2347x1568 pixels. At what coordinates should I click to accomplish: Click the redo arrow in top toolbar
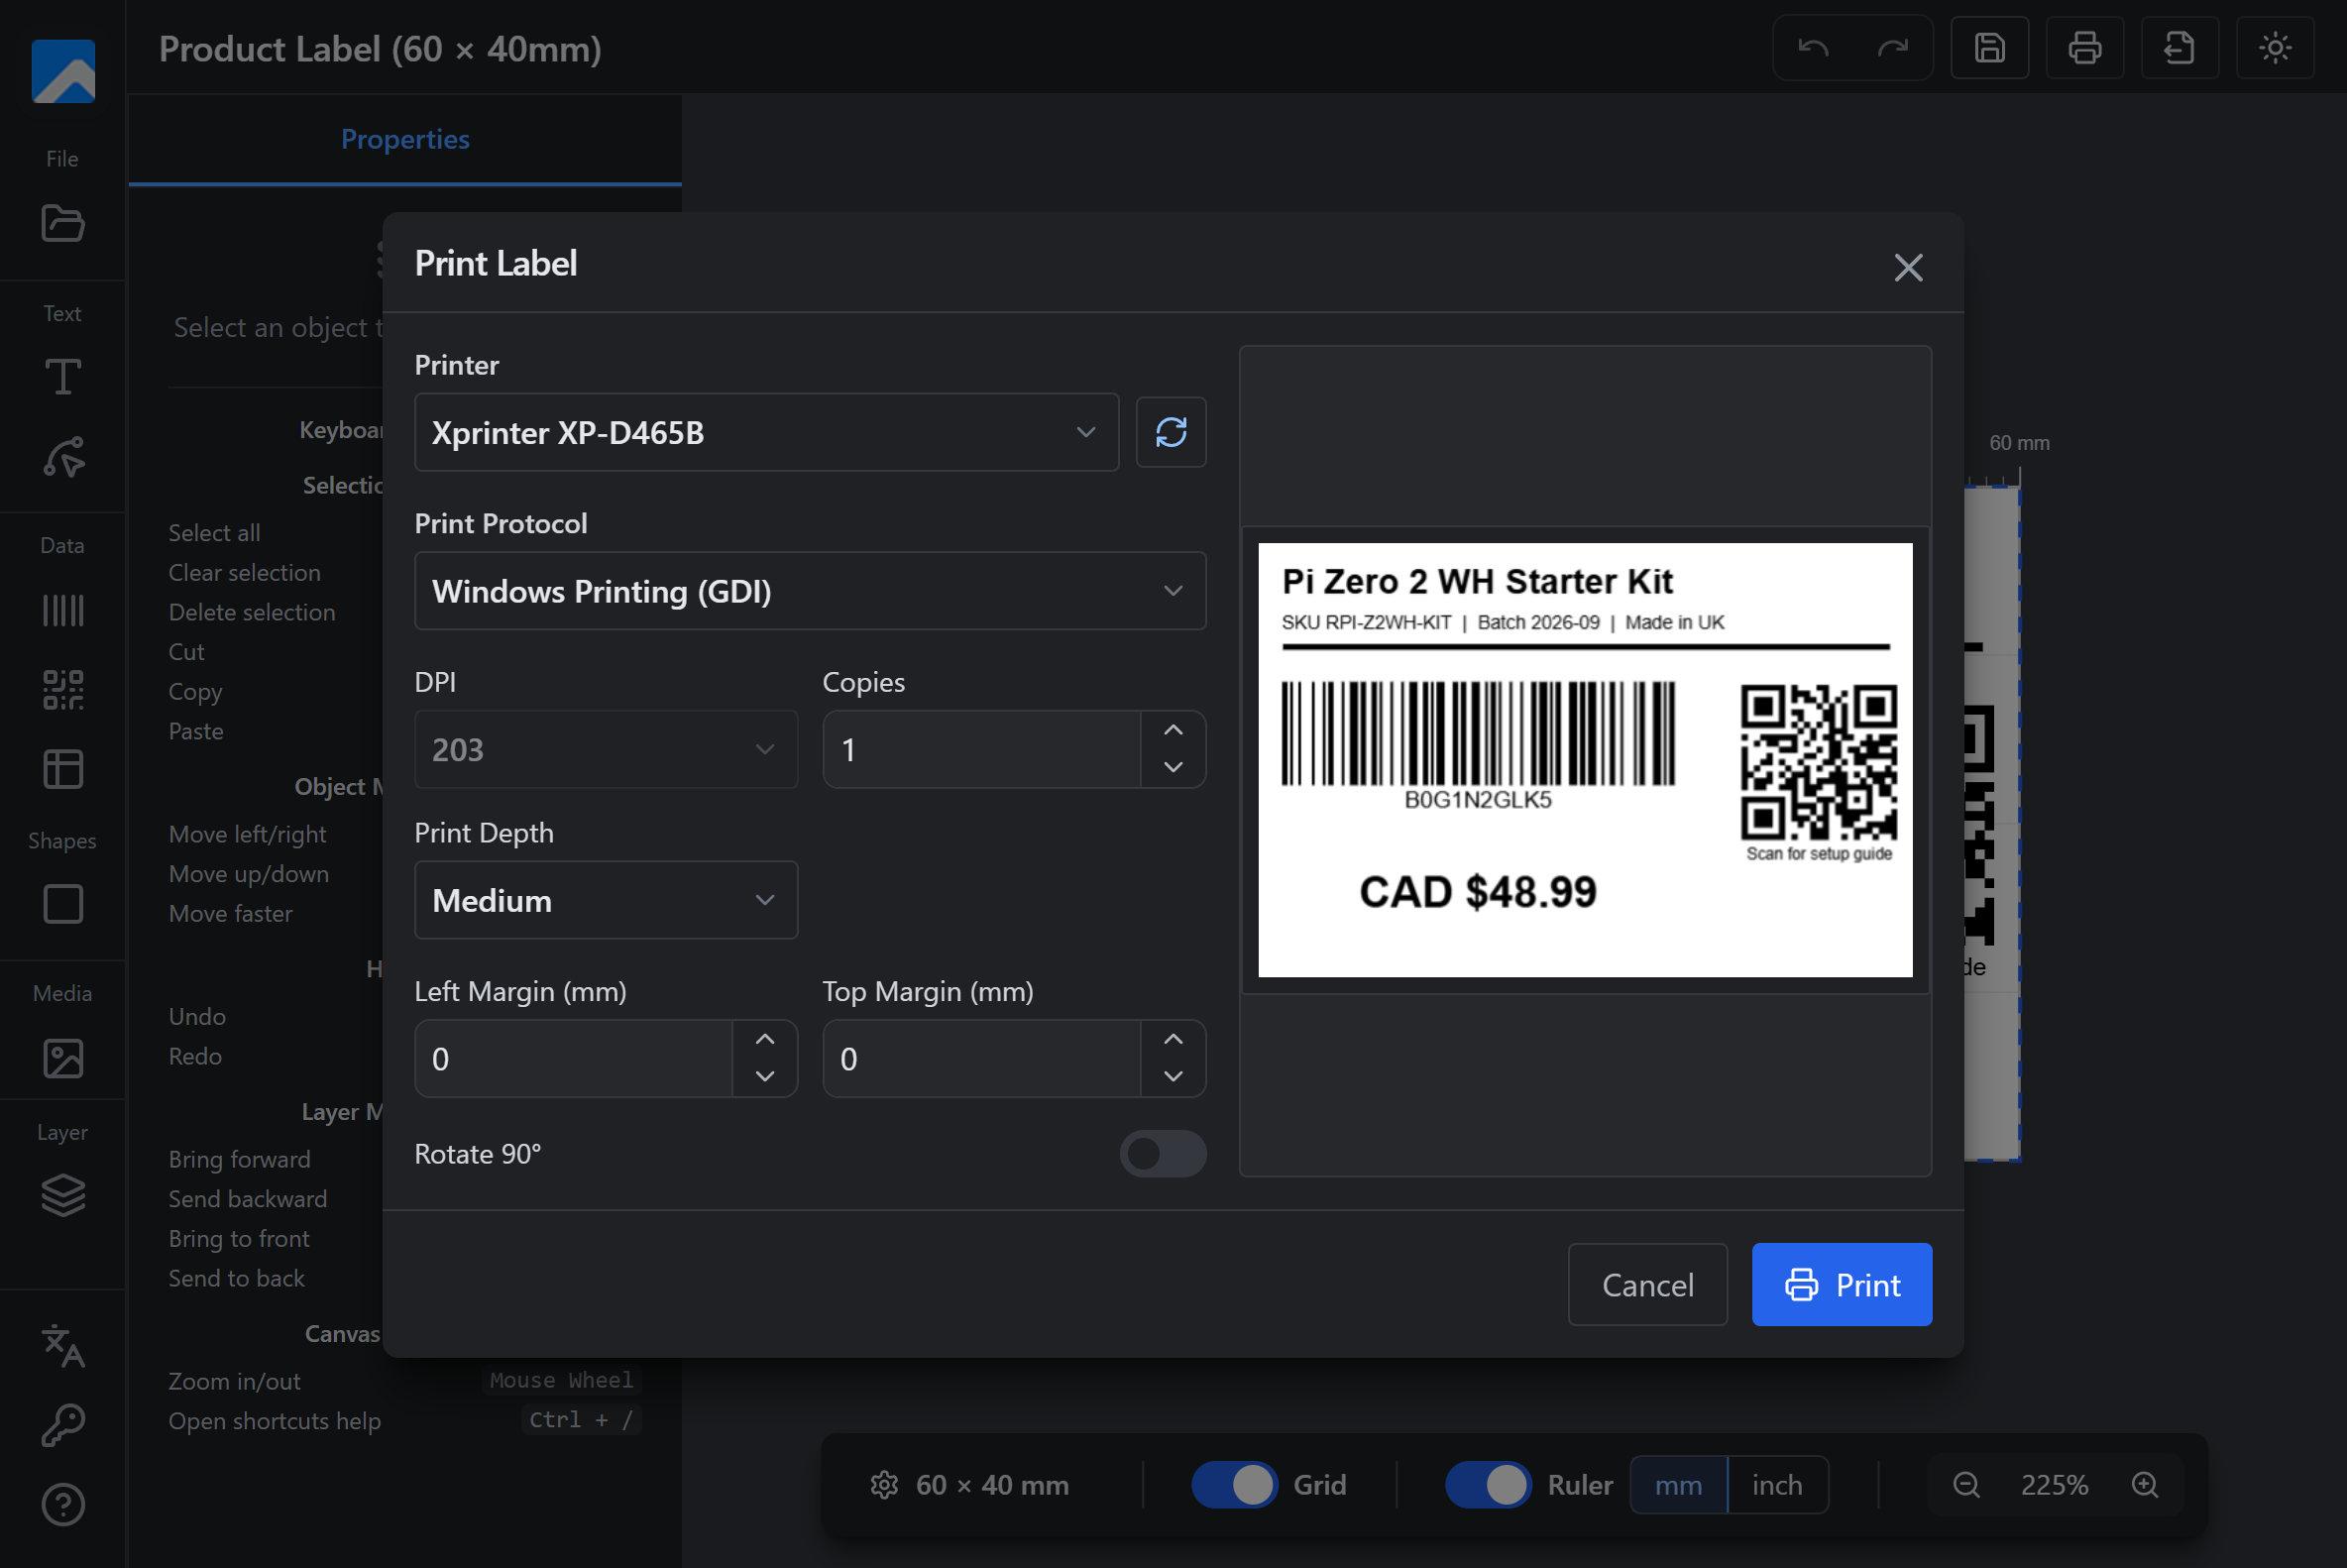pos(1892,48)
